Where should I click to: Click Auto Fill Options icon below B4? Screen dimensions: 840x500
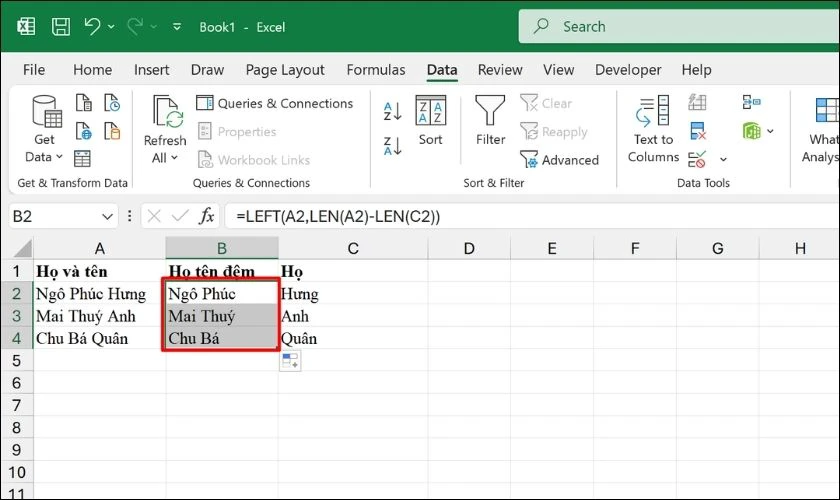pyautogui.click(x=291, y=361)
